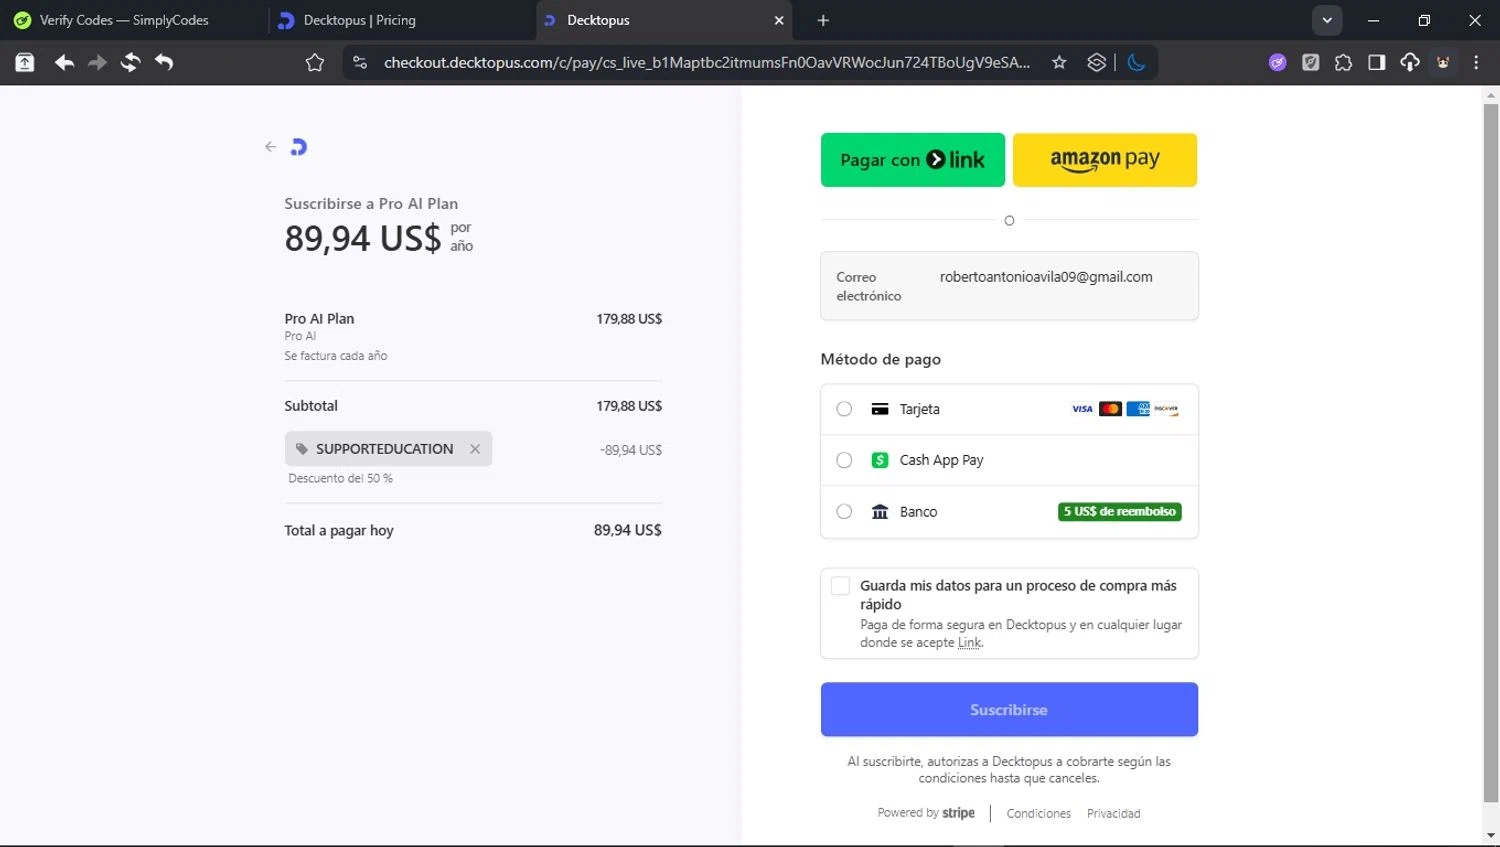
Task: Open the tab search dropdown arrow
Action: tap(1327, 20)
